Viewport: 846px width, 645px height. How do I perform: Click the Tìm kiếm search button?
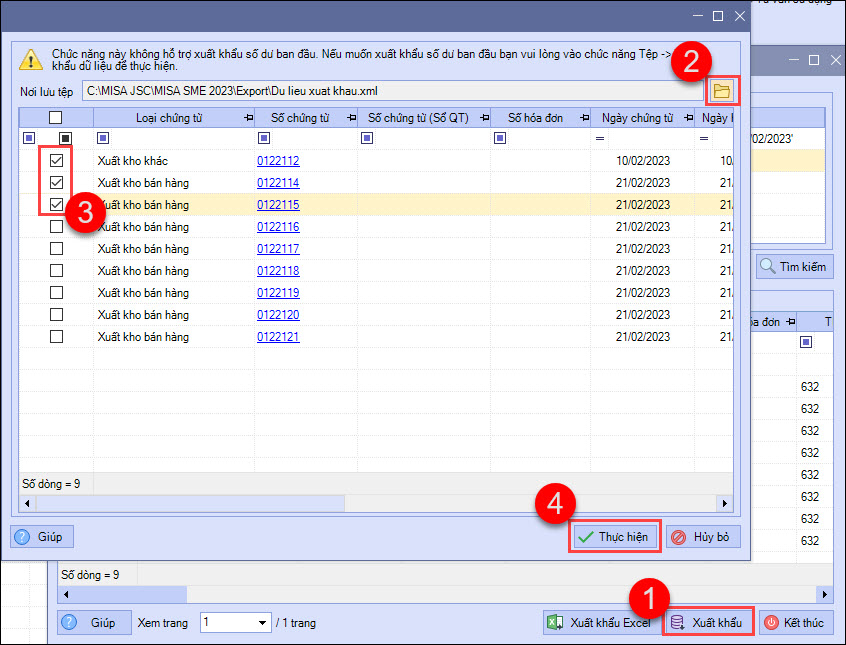[795, 267]
